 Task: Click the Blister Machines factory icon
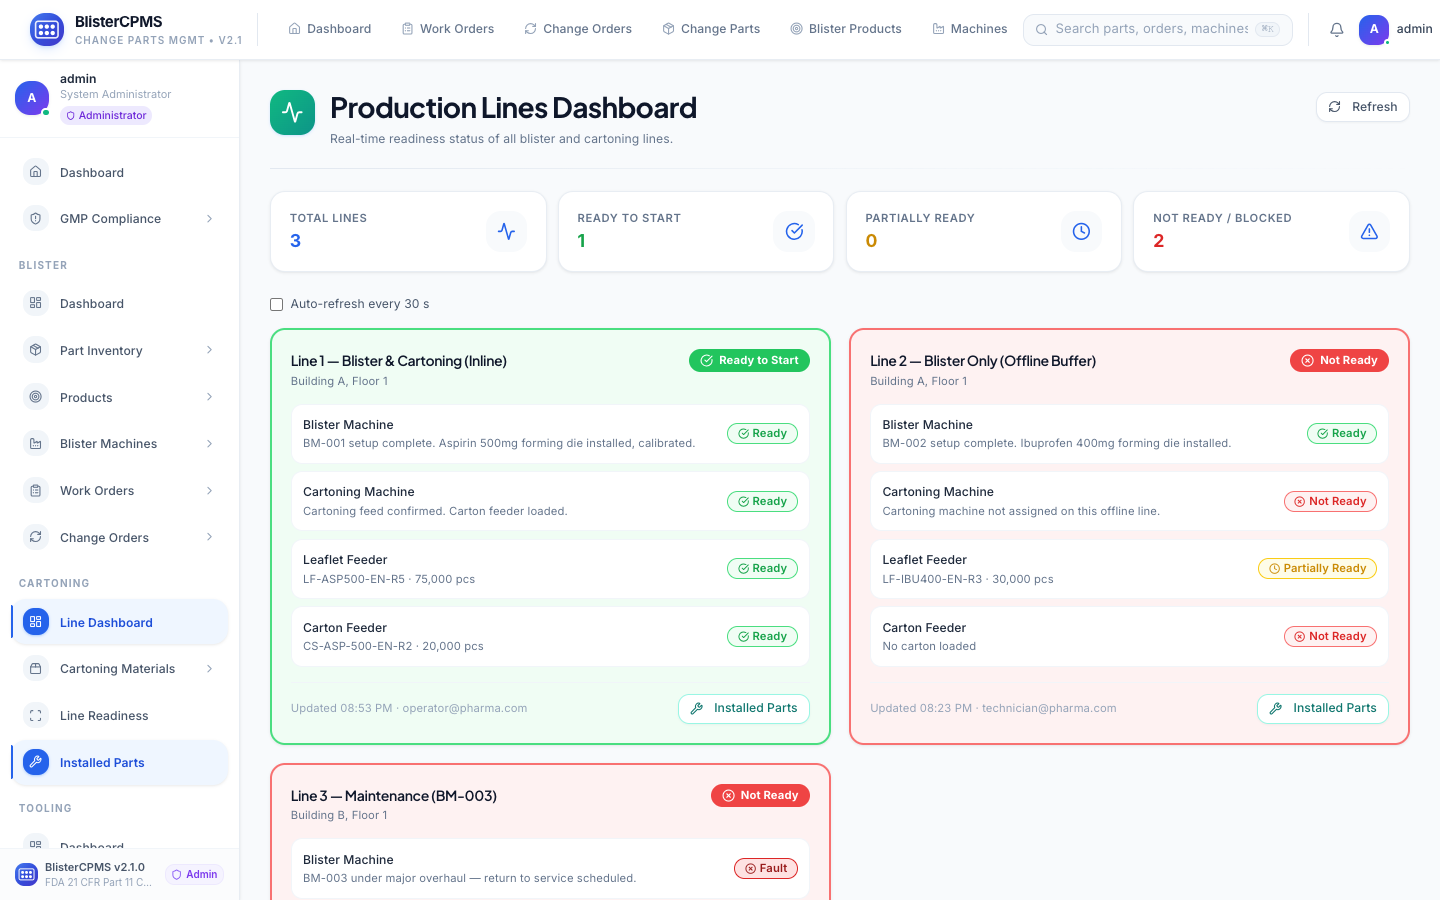(x=36, y=443)
